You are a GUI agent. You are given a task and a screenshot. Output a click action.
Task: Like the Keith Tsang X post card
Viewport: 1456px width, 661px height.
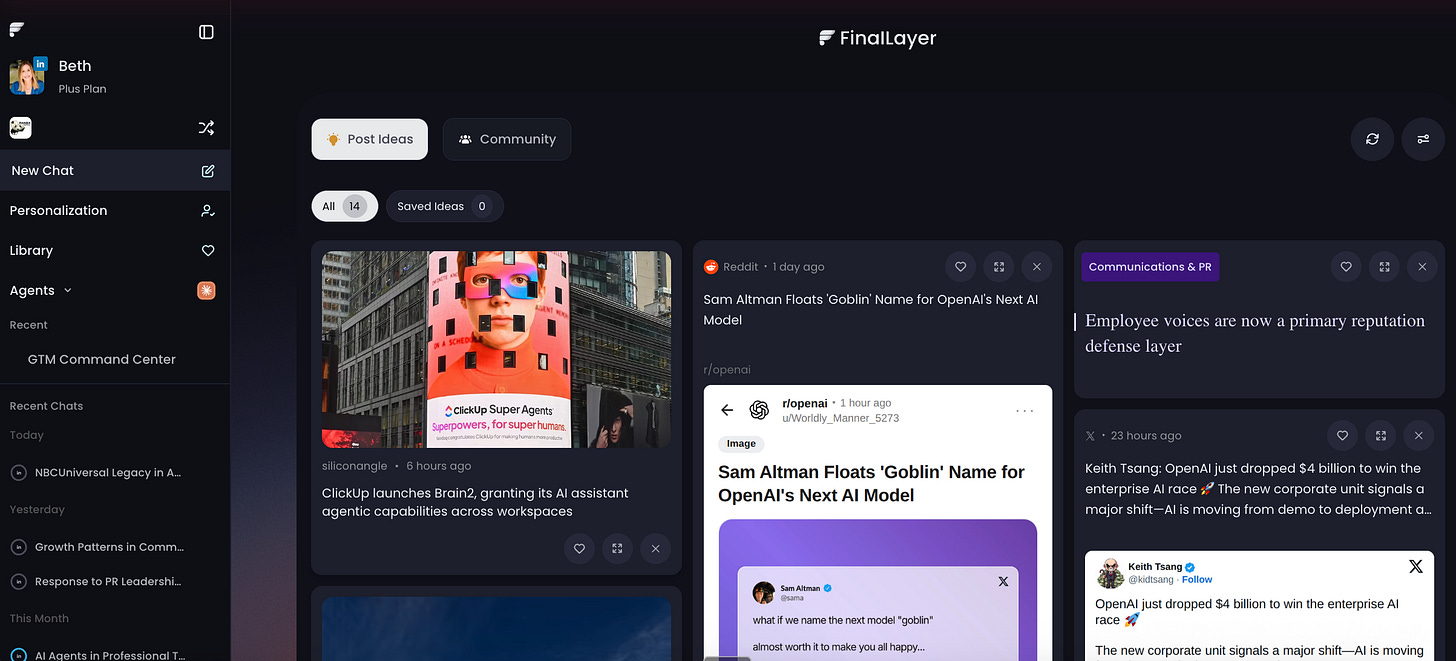(1342, 436)
